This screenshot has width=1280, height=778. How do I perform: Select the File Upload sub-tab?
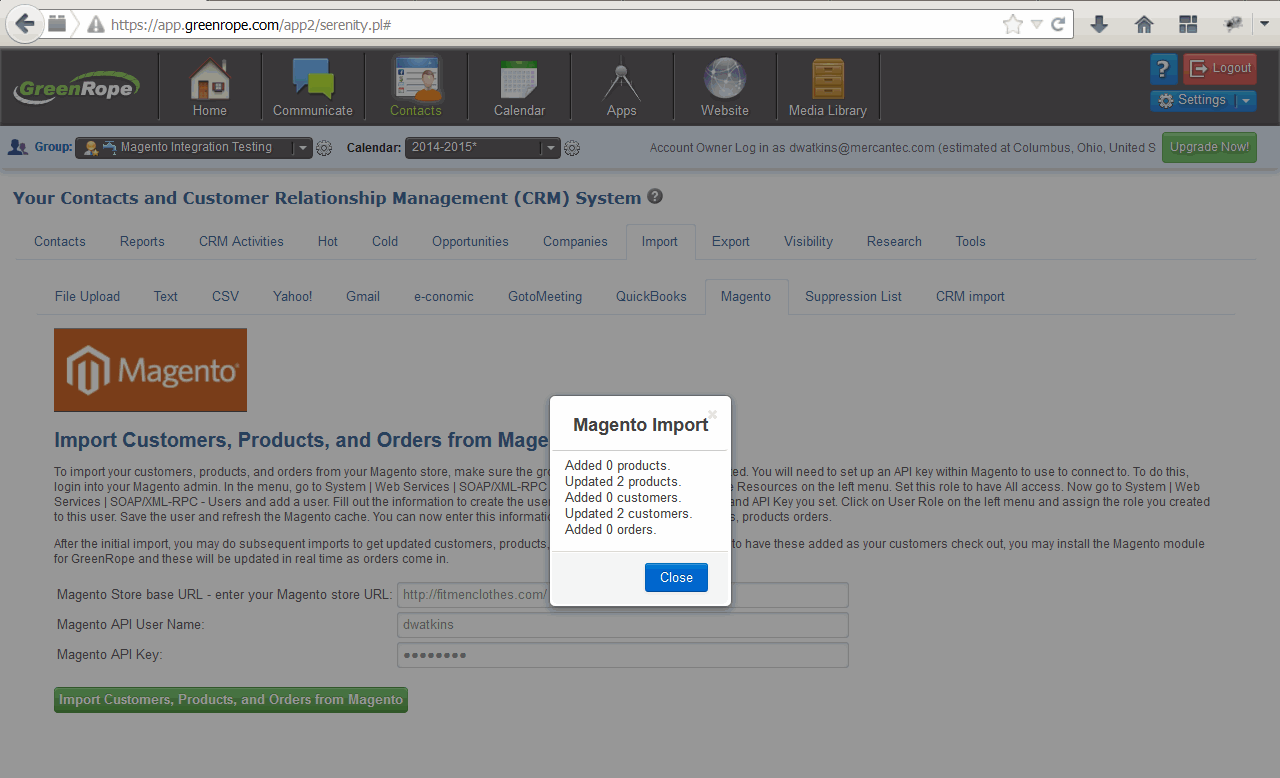87,296
